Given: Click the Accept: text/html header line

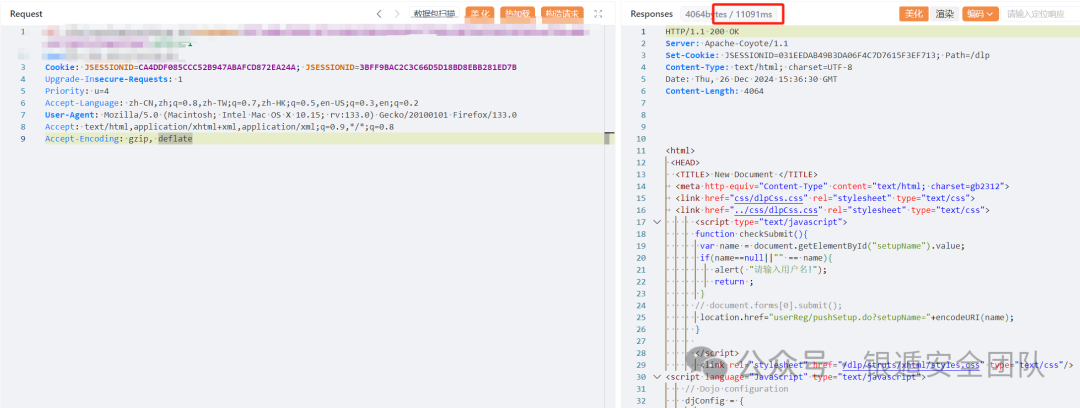Looking at the screenshot, I should point(220,127).
